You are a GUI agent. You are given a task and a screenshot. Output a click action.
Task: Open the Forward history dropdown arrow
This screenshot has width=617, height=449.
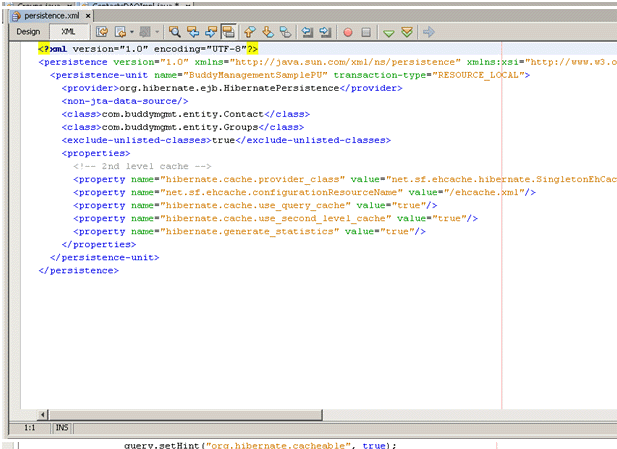point(157,32)
